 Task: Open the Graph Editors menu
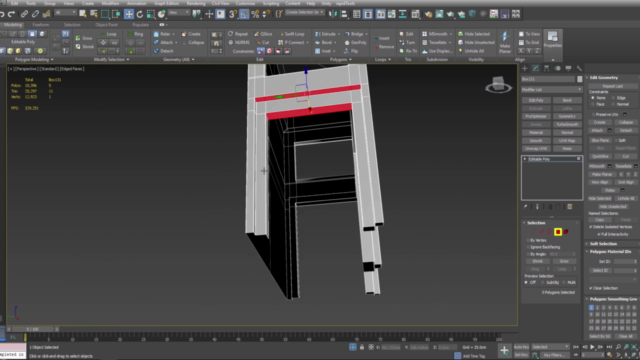167,3
